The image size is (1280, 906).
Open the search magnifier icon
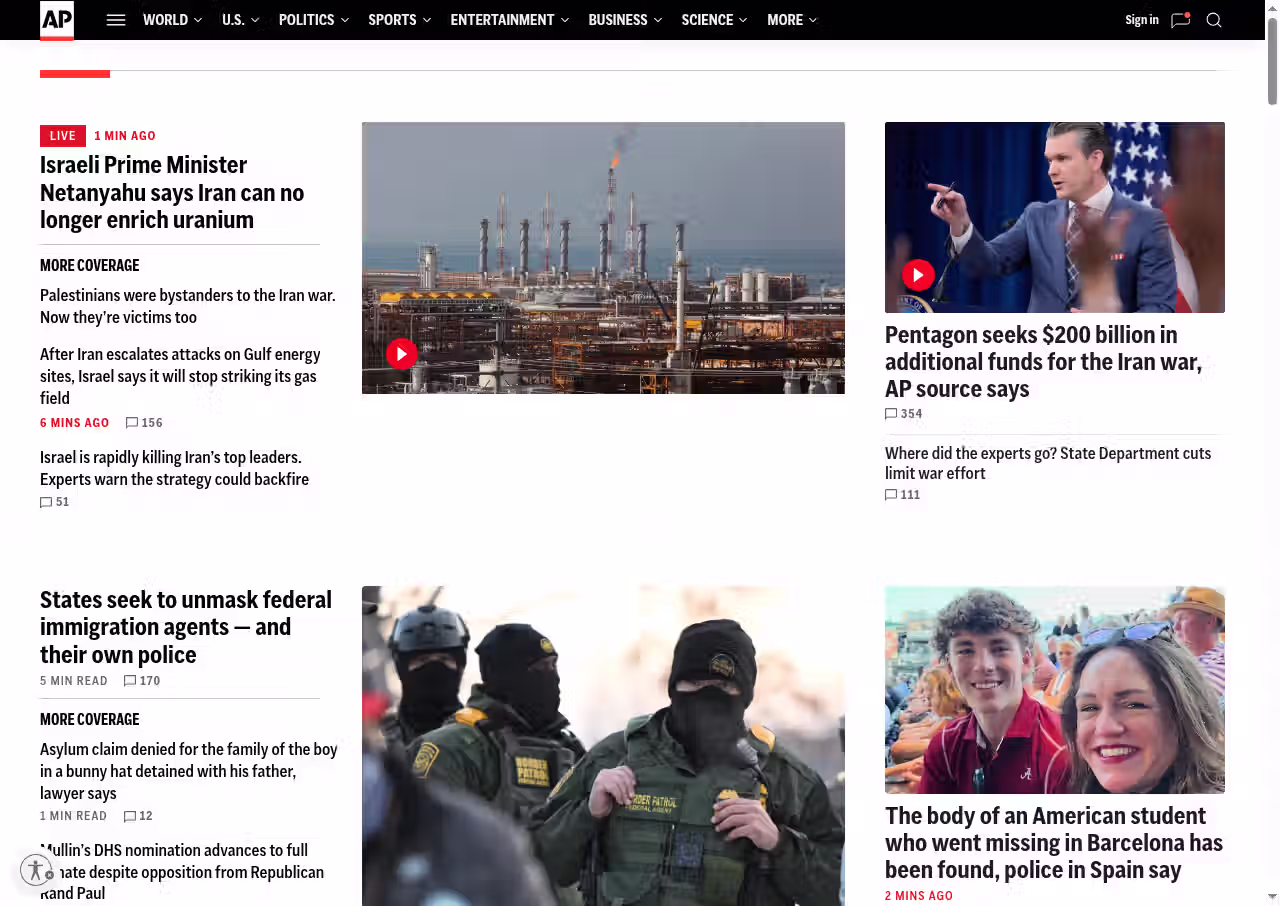1214,20
